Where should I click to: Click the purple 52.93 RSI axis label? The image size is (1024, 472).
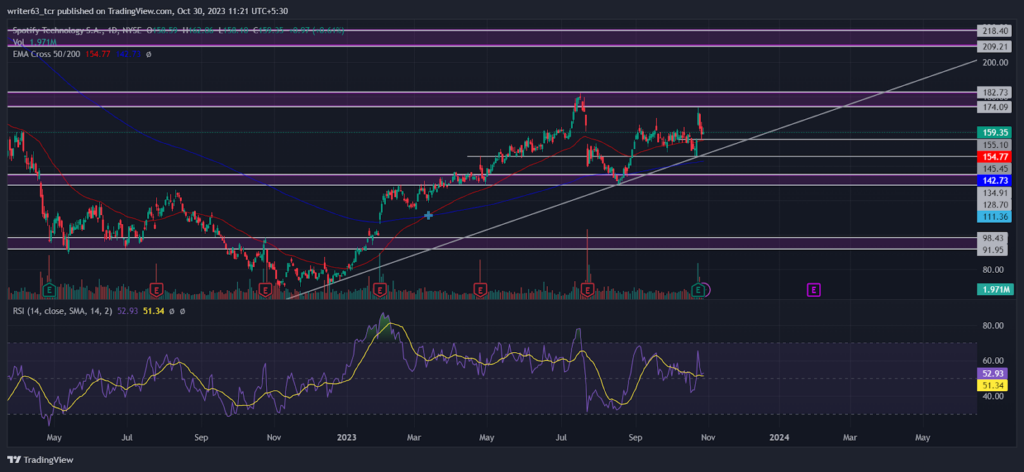point(995,373)
